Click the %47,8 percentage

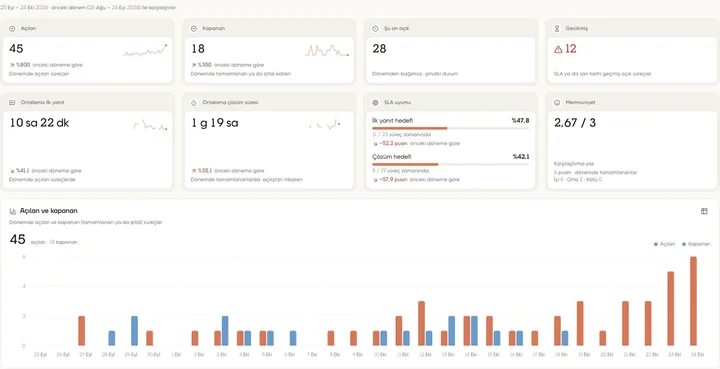(x=520, y=121)
